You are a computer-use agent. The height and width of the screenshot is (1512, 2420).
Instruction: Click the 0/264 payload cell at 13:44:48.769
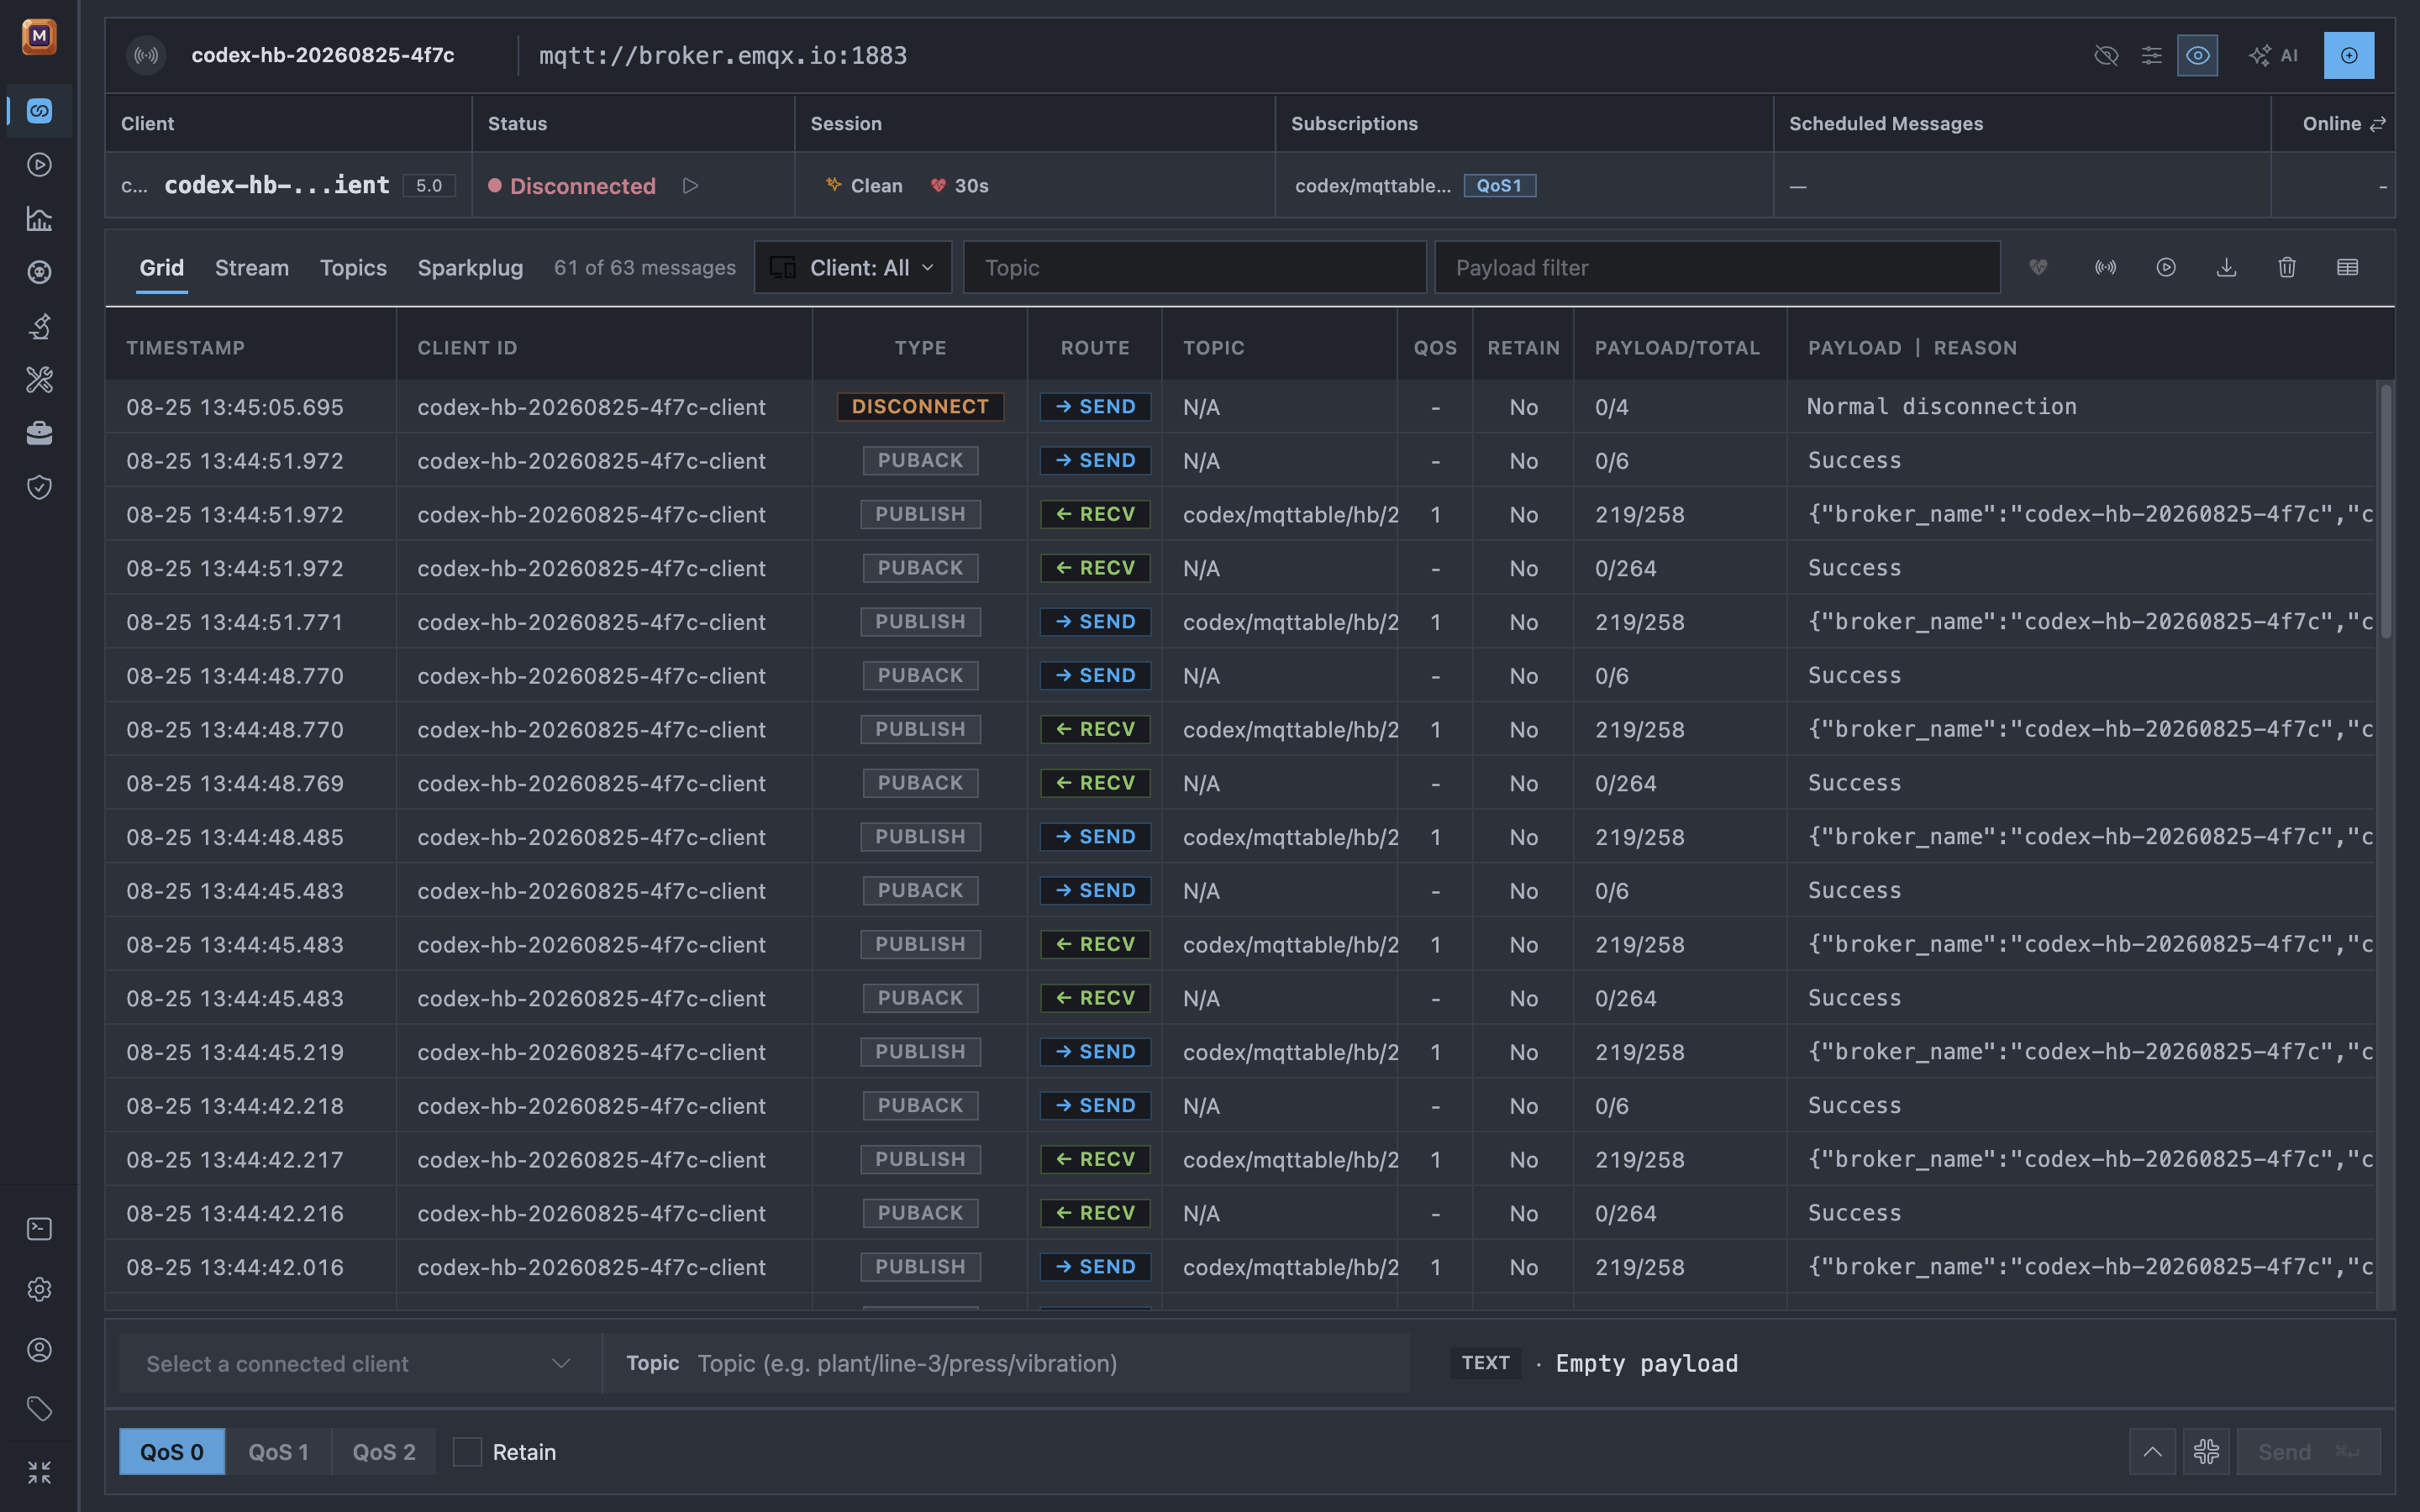[x=1626, y=783]
